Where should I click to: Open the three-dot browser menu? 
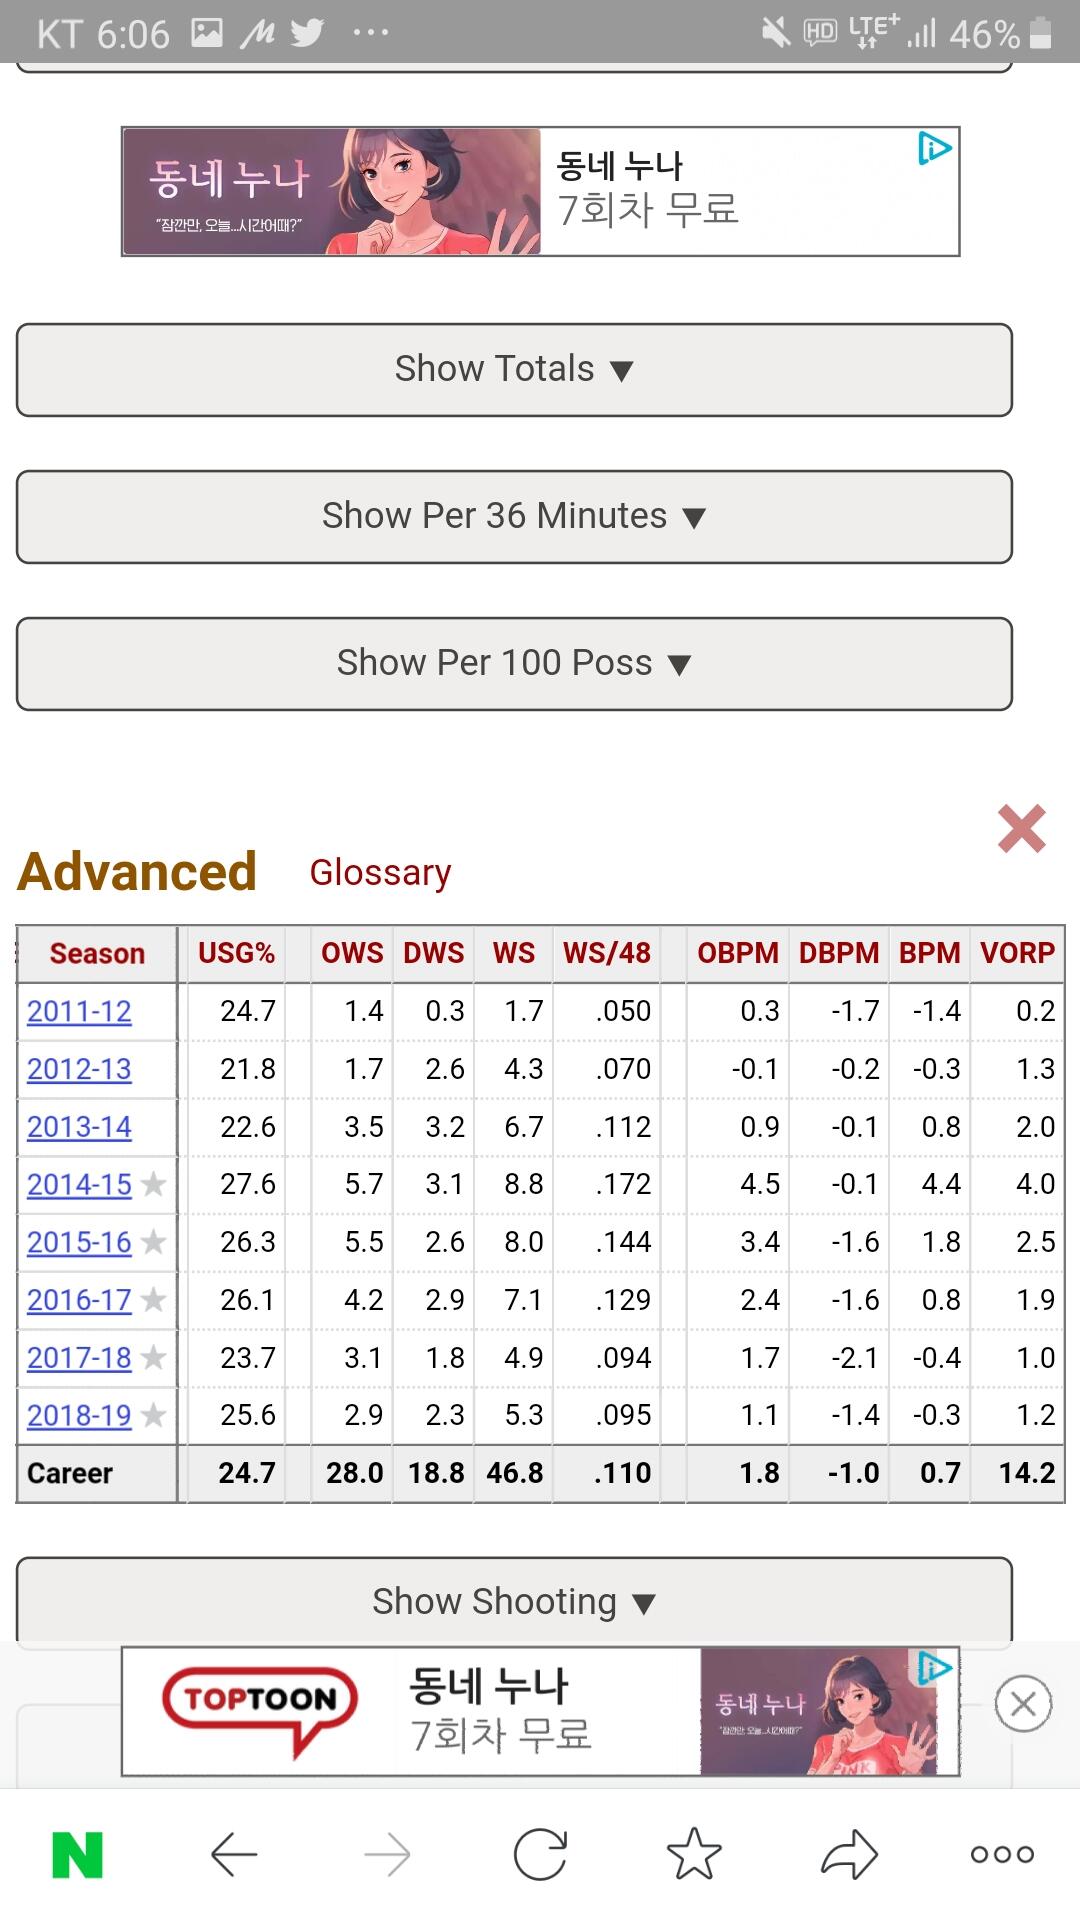pos(1002,1854)
